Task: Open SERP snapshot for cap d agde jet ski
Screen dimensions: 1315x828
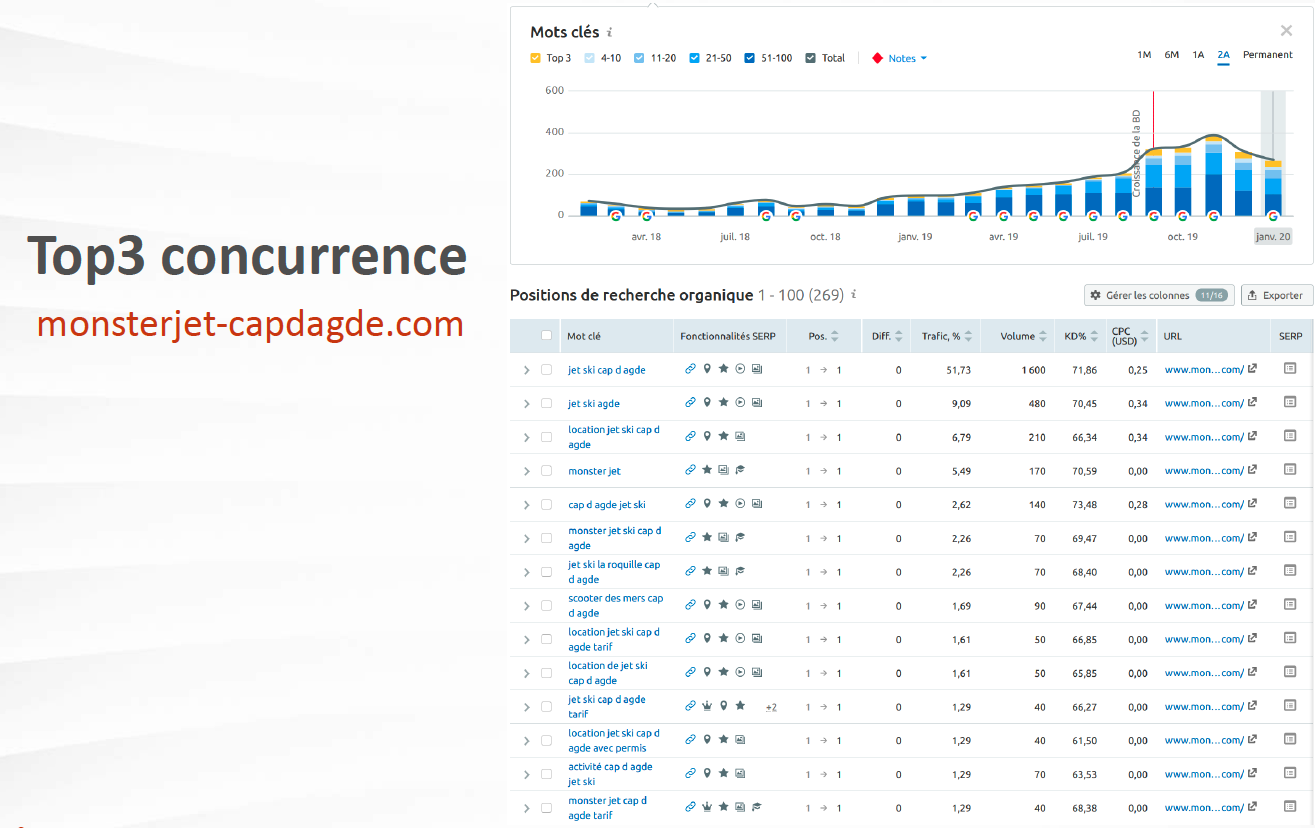Action: pos(1290,504)
